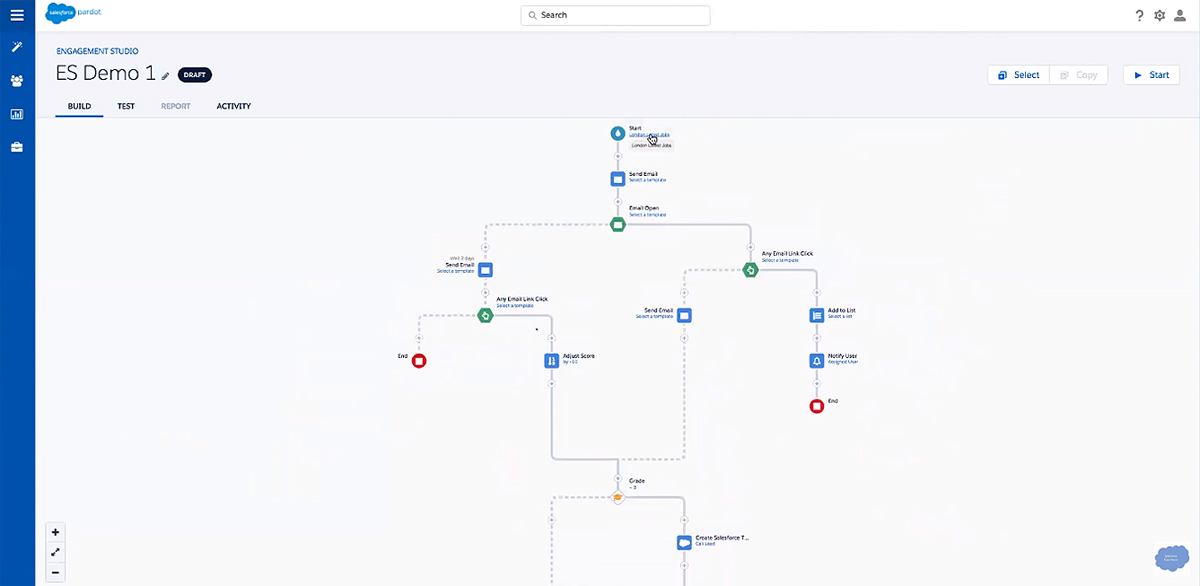The image size is (1200, 586).
Task: Open the settings gear in header
Action: [x=1160, y=16]
